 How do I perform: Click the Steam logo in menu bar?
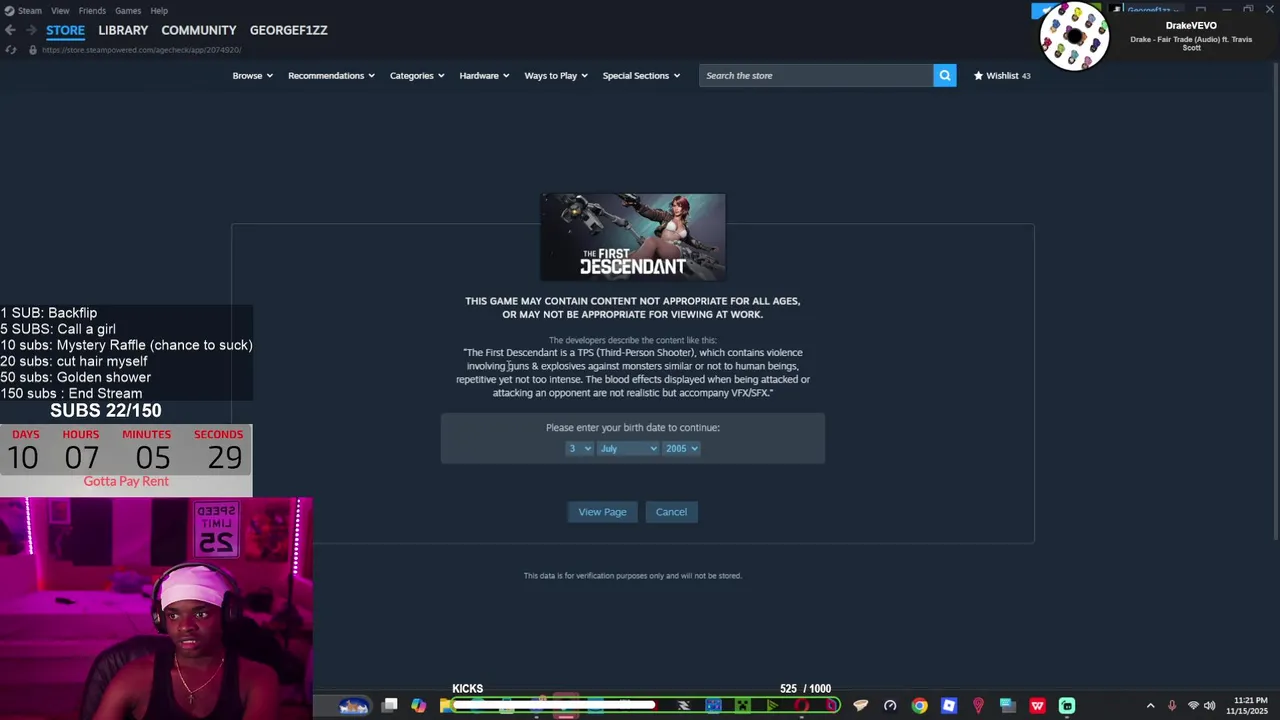9,10
